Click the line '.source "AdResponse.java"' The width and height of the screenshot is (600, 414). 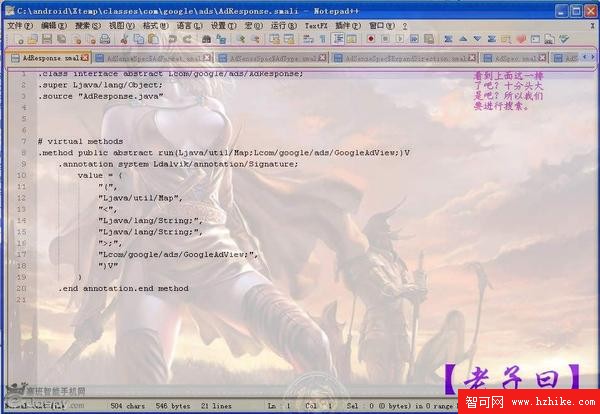(x=101, y=96)
